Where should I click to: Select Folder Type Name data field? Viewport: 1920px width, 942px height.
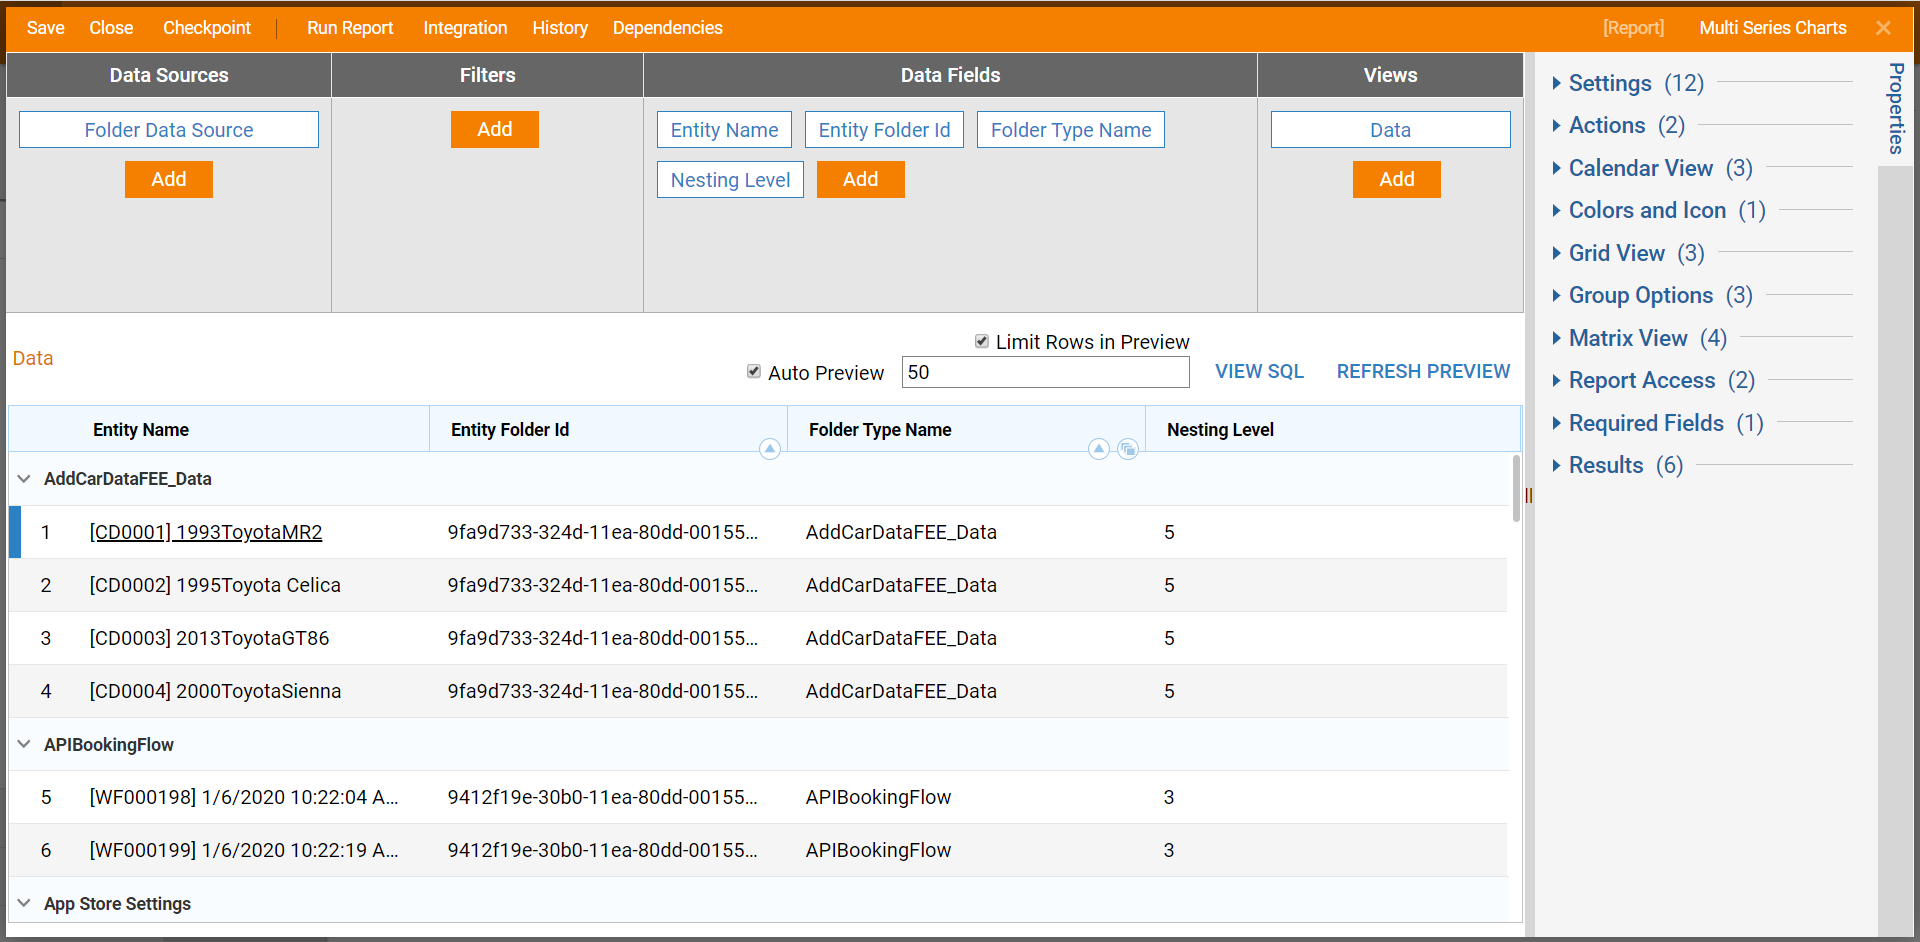[x=1071, y=130]
